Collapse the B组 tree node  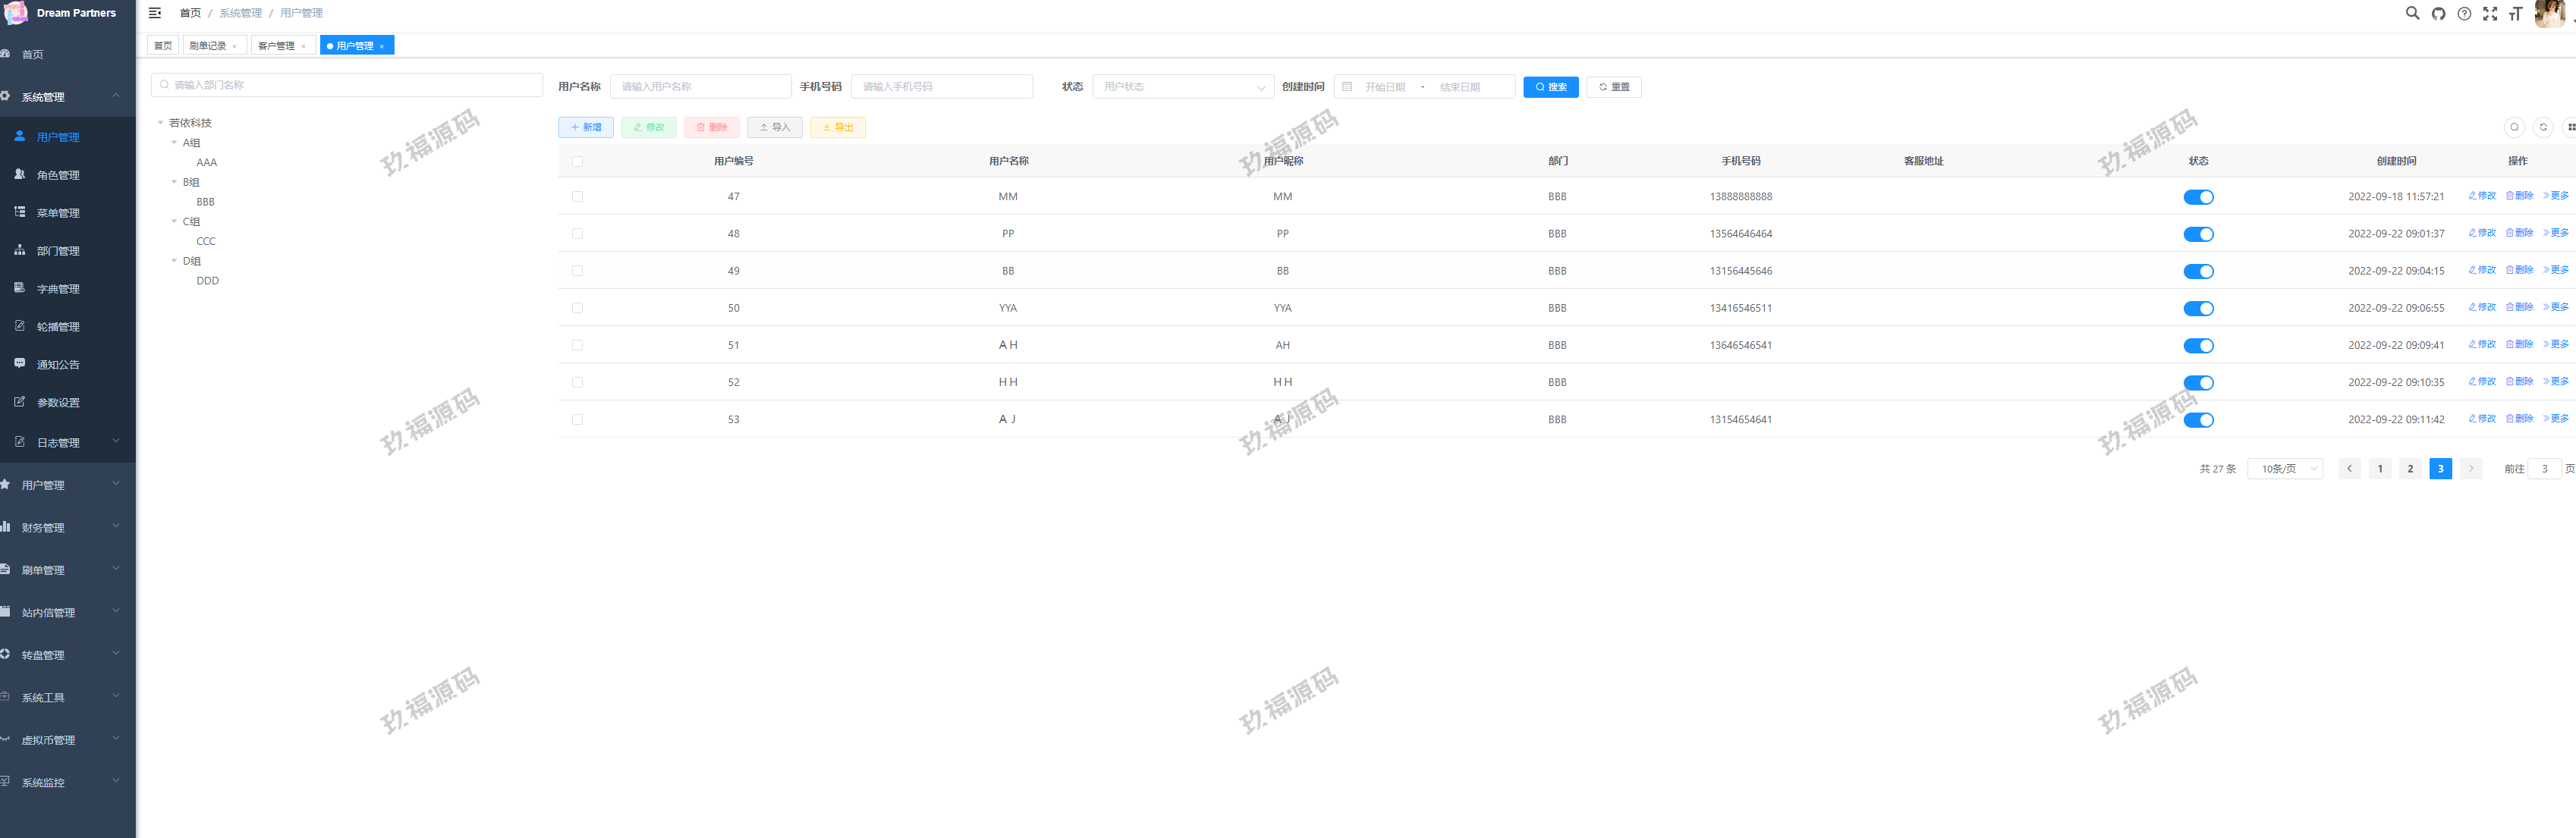click(174, 182)
